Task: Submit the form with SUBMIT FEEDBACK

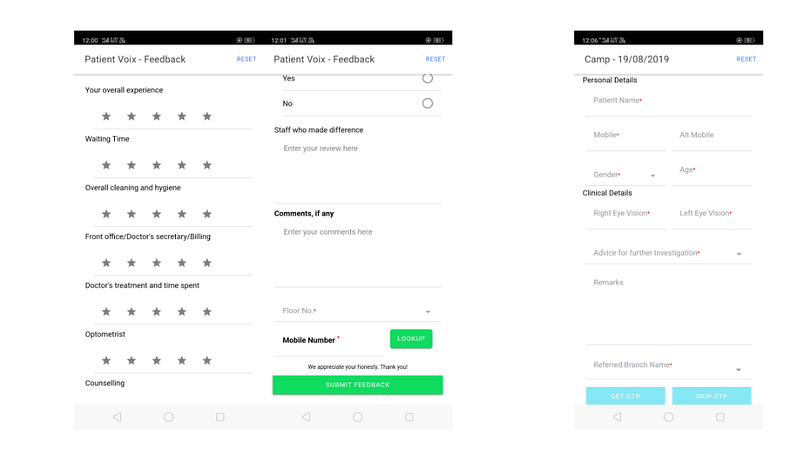Action: coord(358,385)
